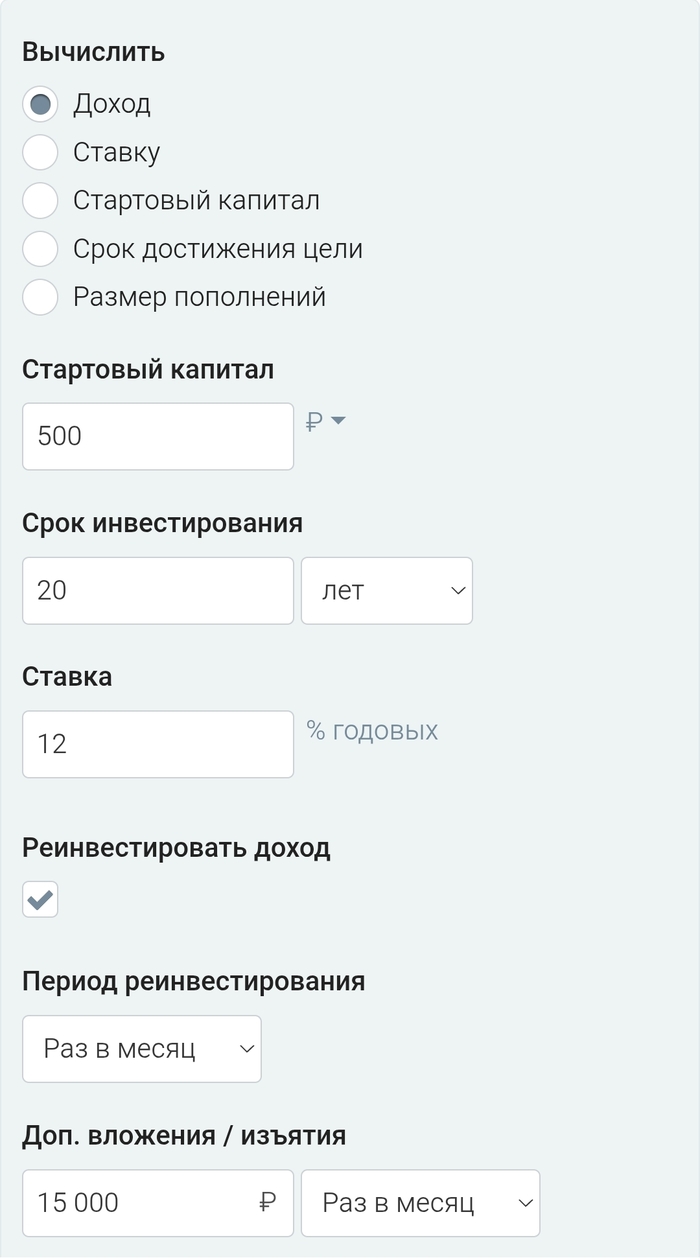
Task: Click the Размер пополнений label text
Action: coord(199,297)
